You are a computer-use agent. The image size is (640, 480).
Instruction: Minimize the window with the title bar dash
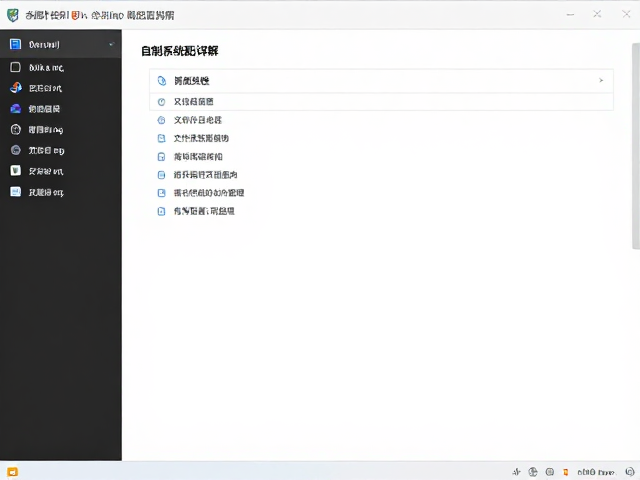click(x=570, y=15)
